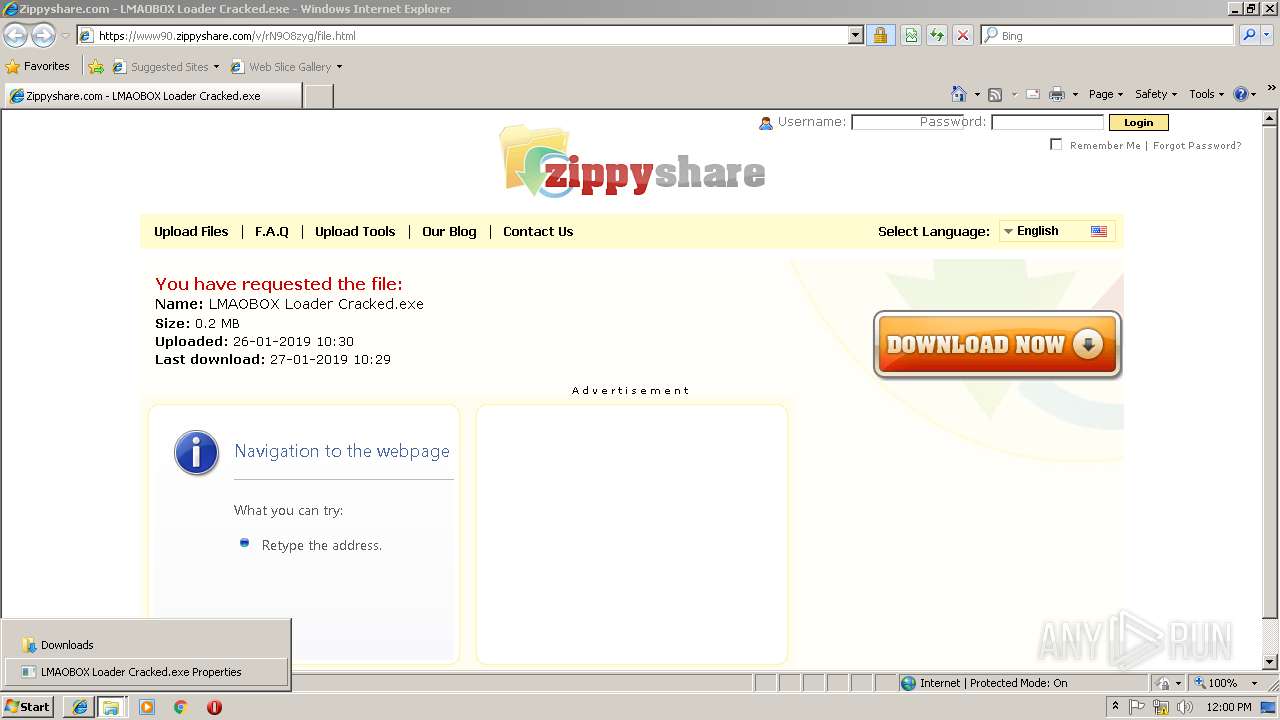This screenshot has width=1280, height=720.
Task: Click the Zippyshare logo
Action: click(633, 161)
